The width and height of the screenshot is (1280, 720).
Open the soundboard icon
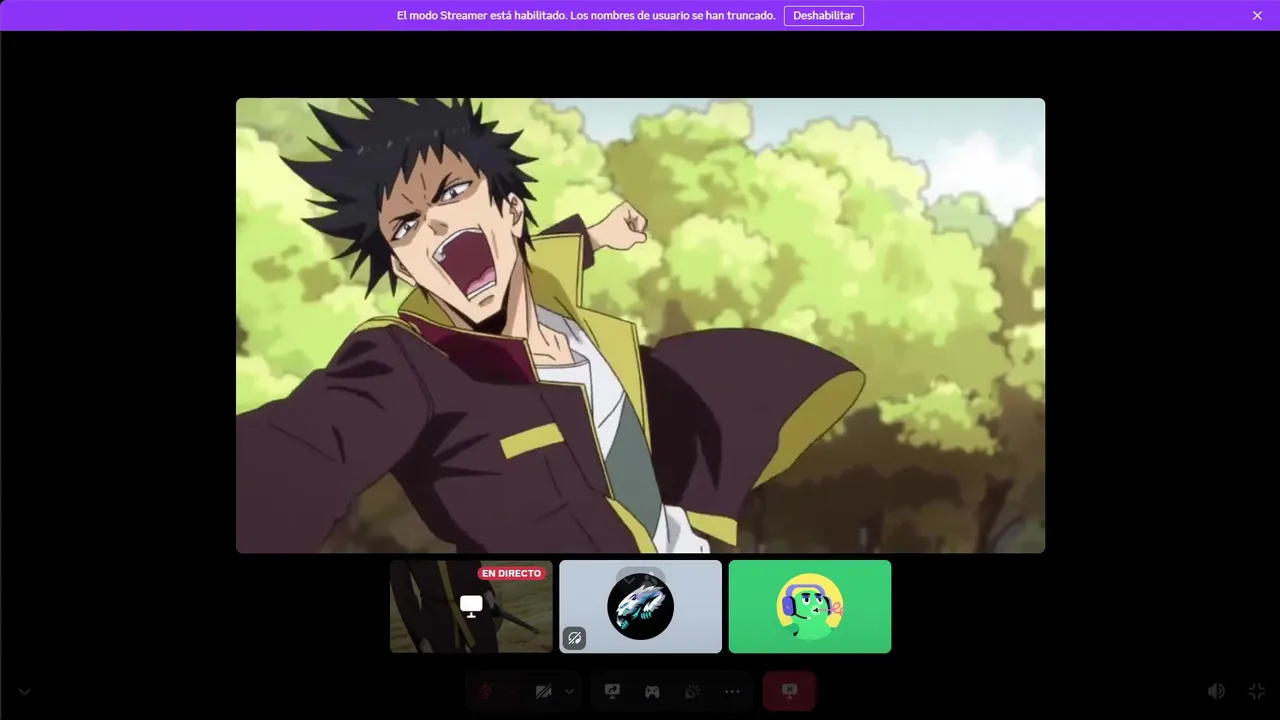click(x=692, y=691)
